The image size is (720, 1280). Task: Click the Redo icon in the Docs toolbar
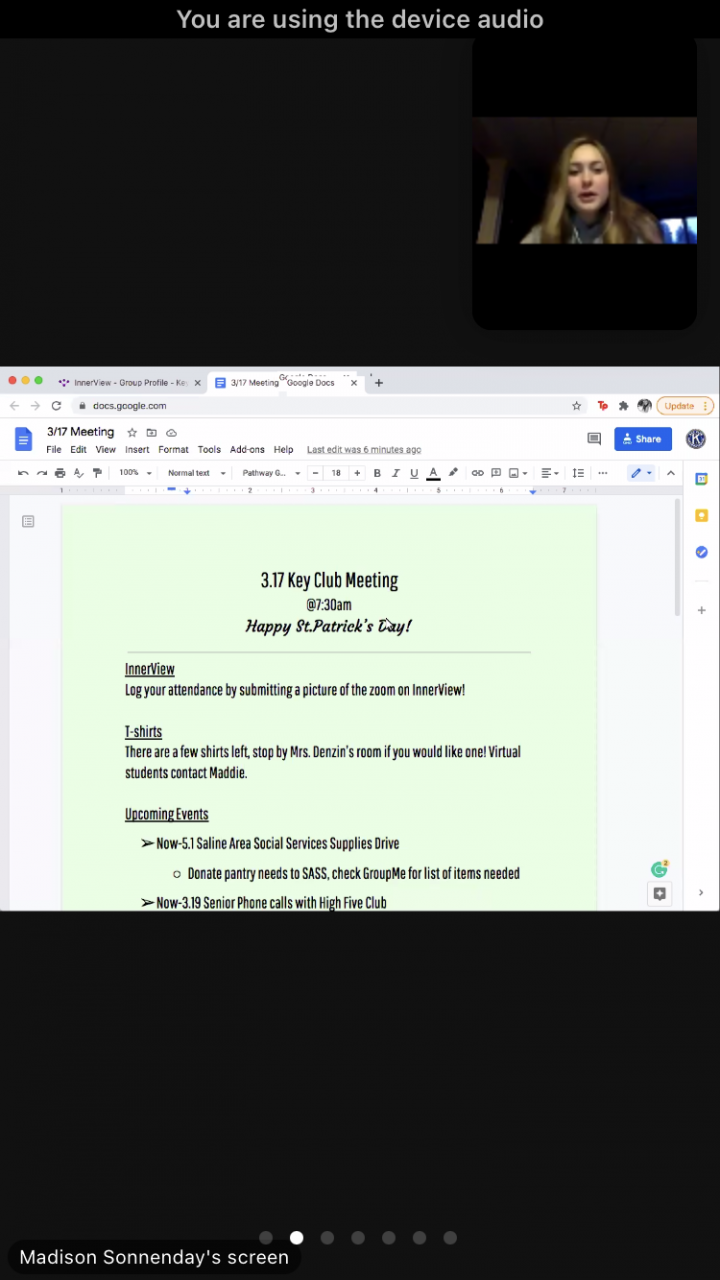(41, 473)
